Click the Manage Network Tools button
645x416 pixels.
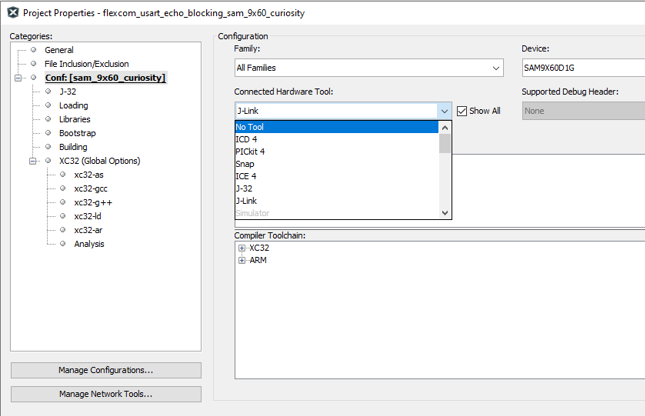(105, 394)
